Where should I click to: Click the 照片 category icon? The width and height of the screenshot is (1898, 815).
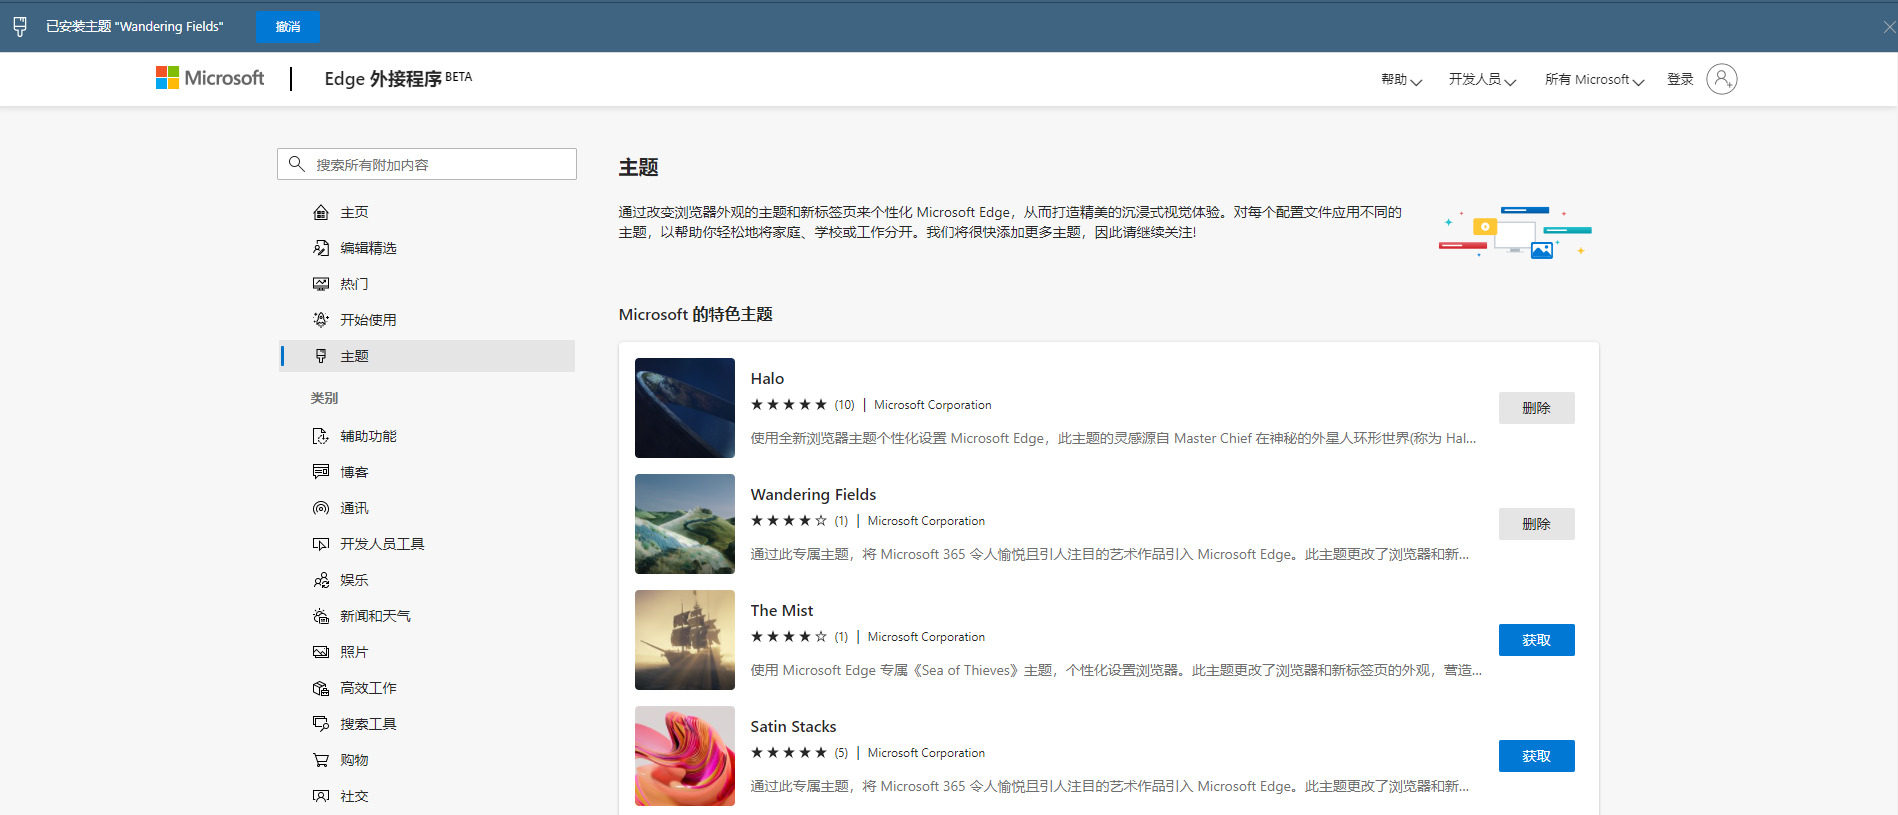pos(321,652)
